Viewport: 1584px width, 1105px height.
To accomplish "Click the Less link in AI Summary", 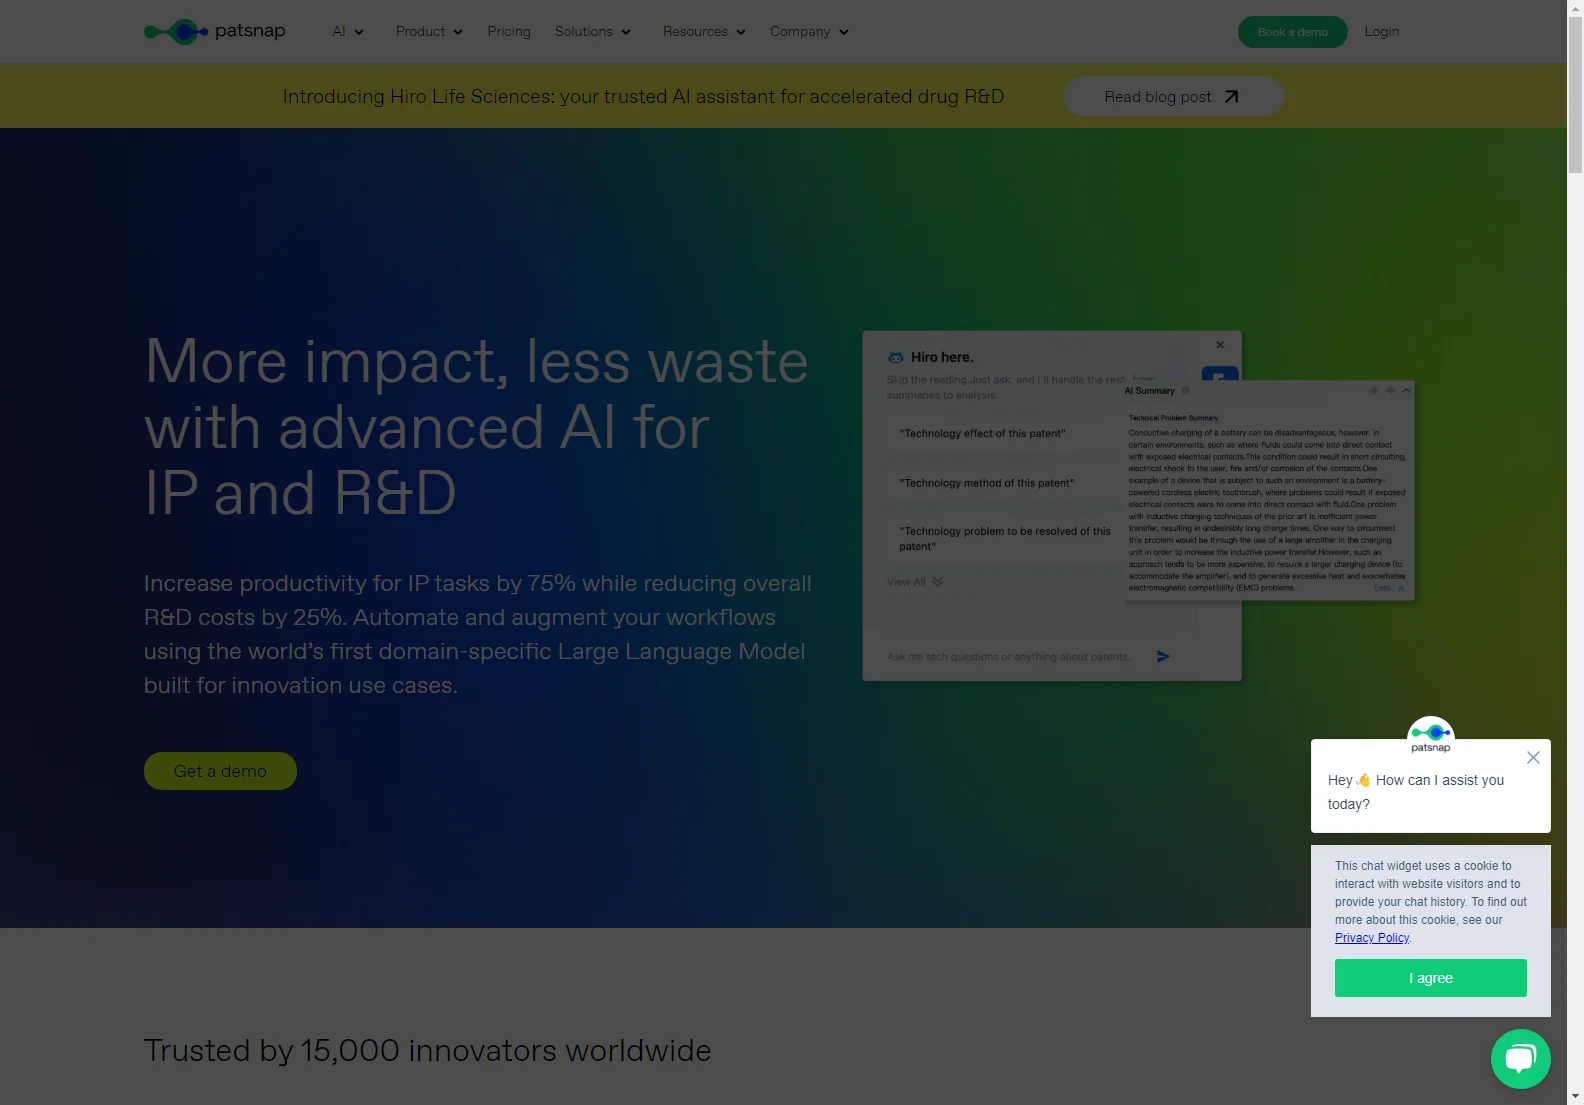I will [x=1383, y=588].
